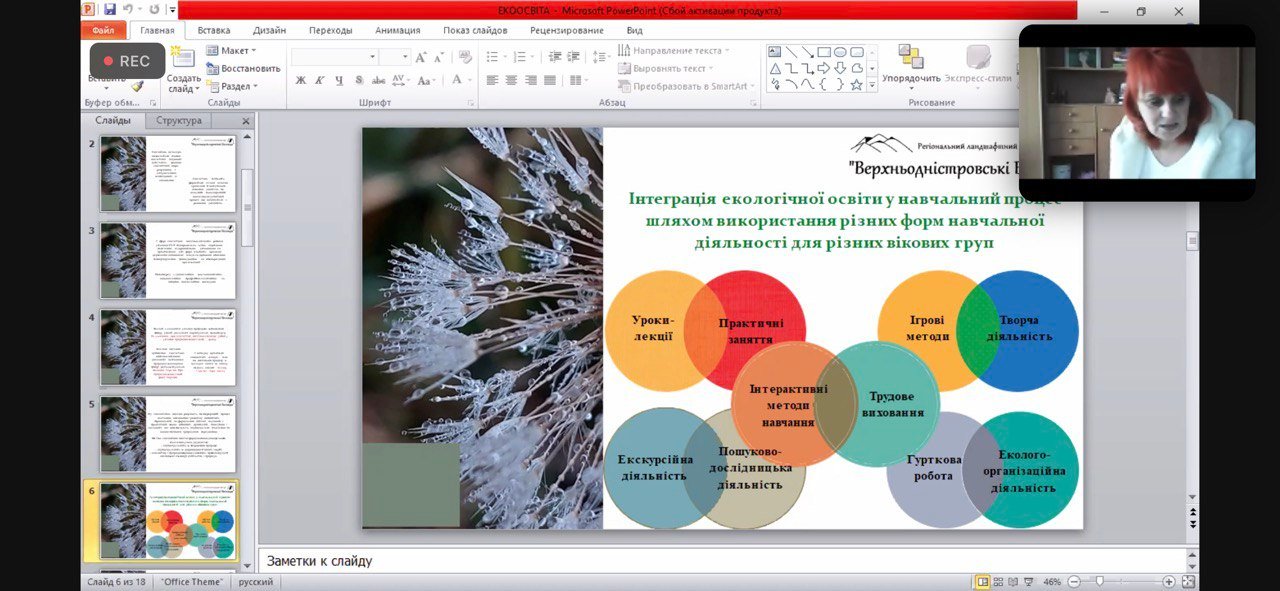Toggle italic (К) formatting
1280x591 pixels.
click(319, 80)
